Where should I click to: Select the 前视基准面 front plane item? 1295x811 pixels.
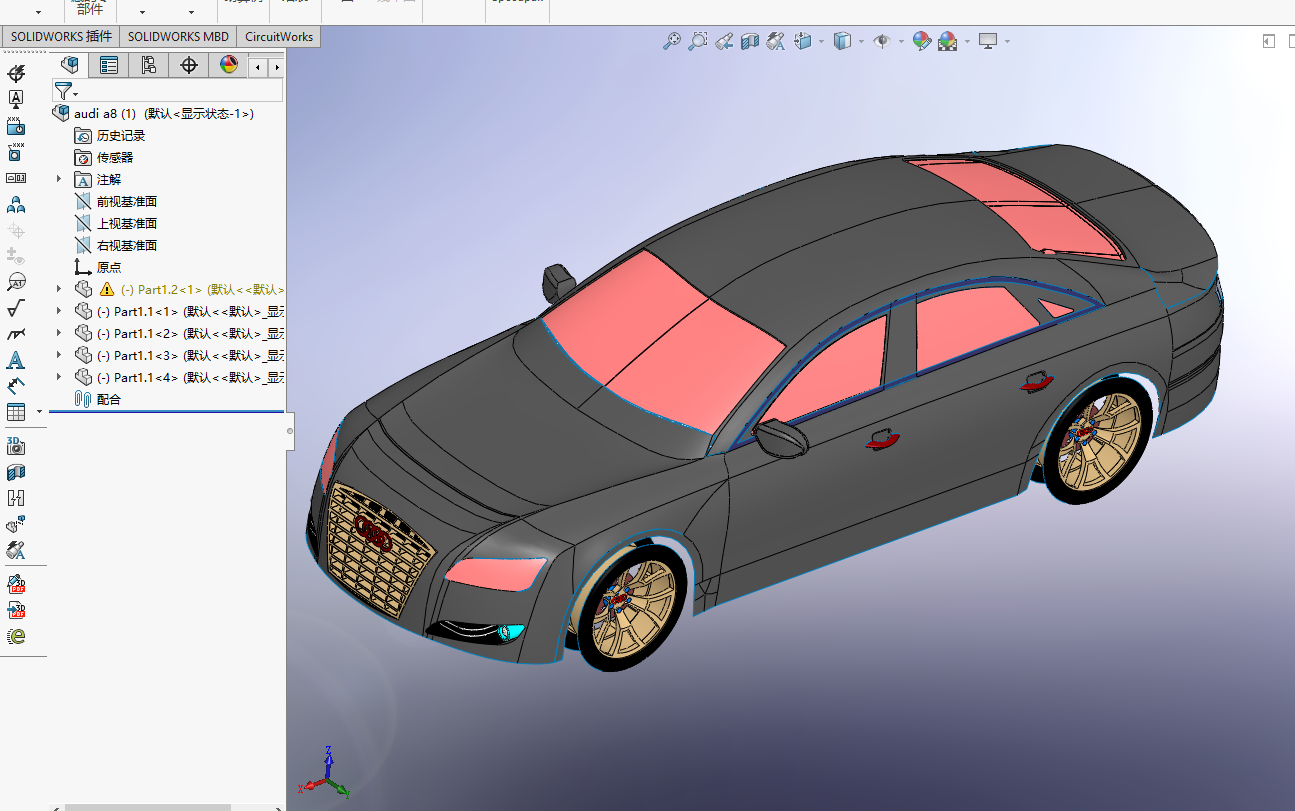[127, 201]
